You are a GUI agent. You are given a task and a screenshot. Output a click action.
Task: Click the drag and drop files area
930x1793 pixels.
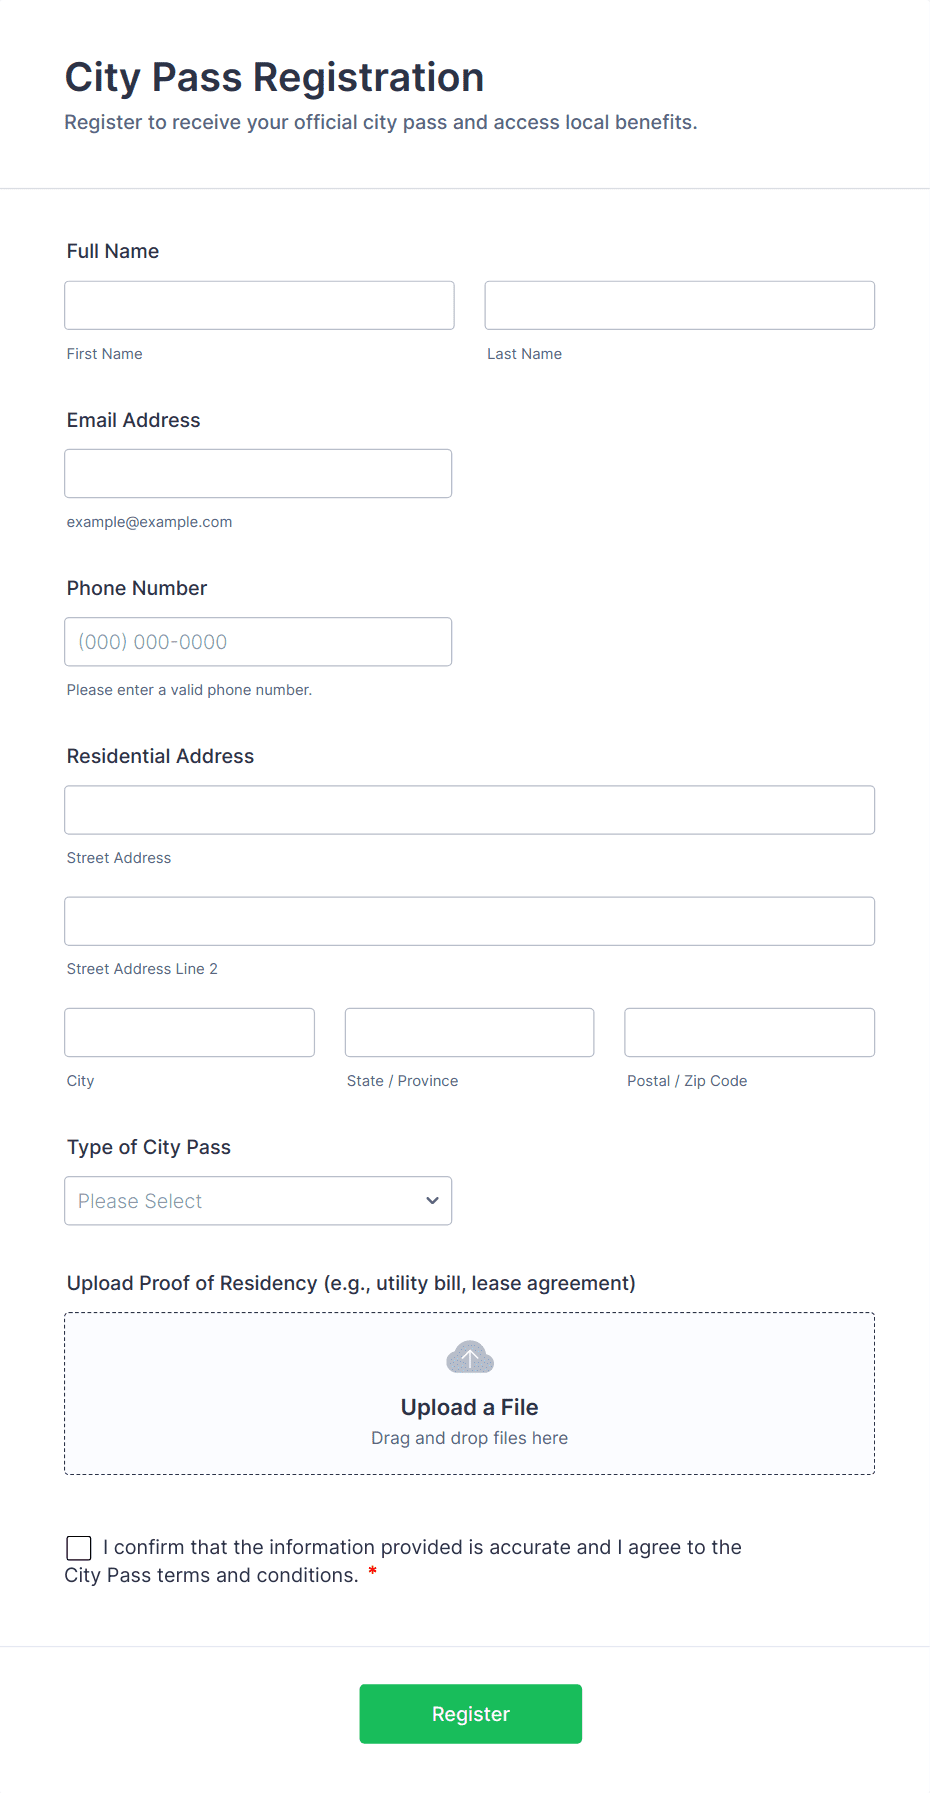click(x=469, y=1438)
